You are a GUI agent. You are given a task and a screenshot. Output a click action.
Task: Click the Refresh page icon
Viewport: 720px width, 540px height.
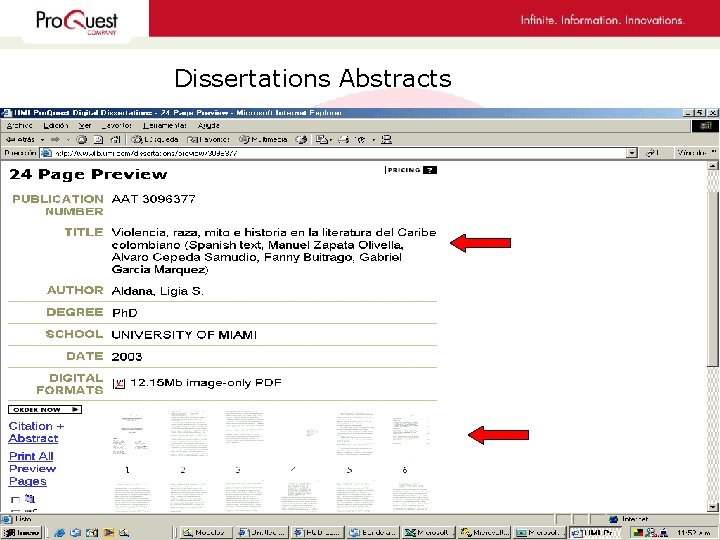click(98, 139)
